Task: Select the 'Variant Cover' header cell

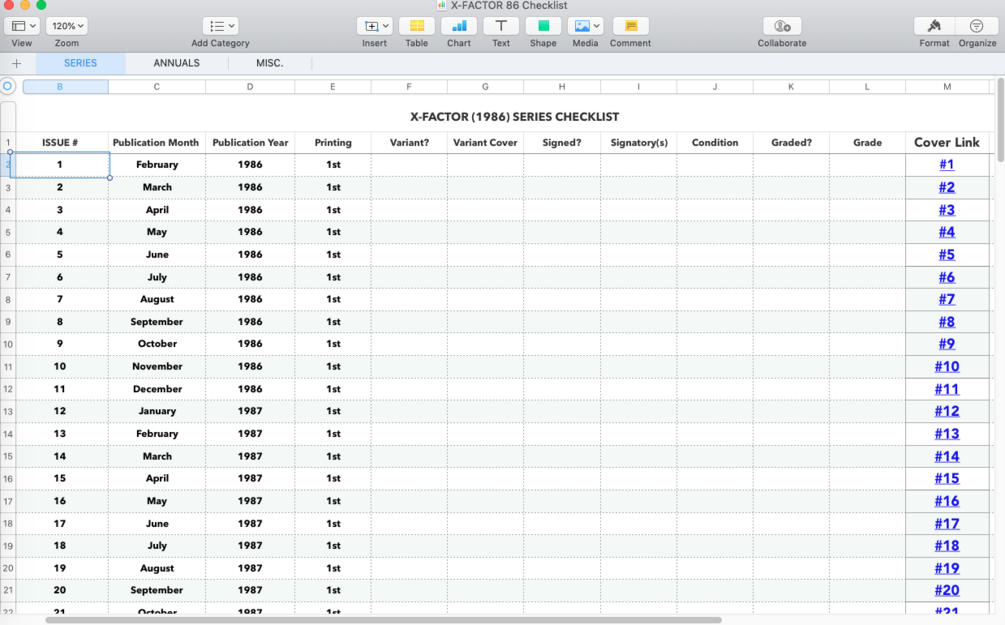Action: 485,143
